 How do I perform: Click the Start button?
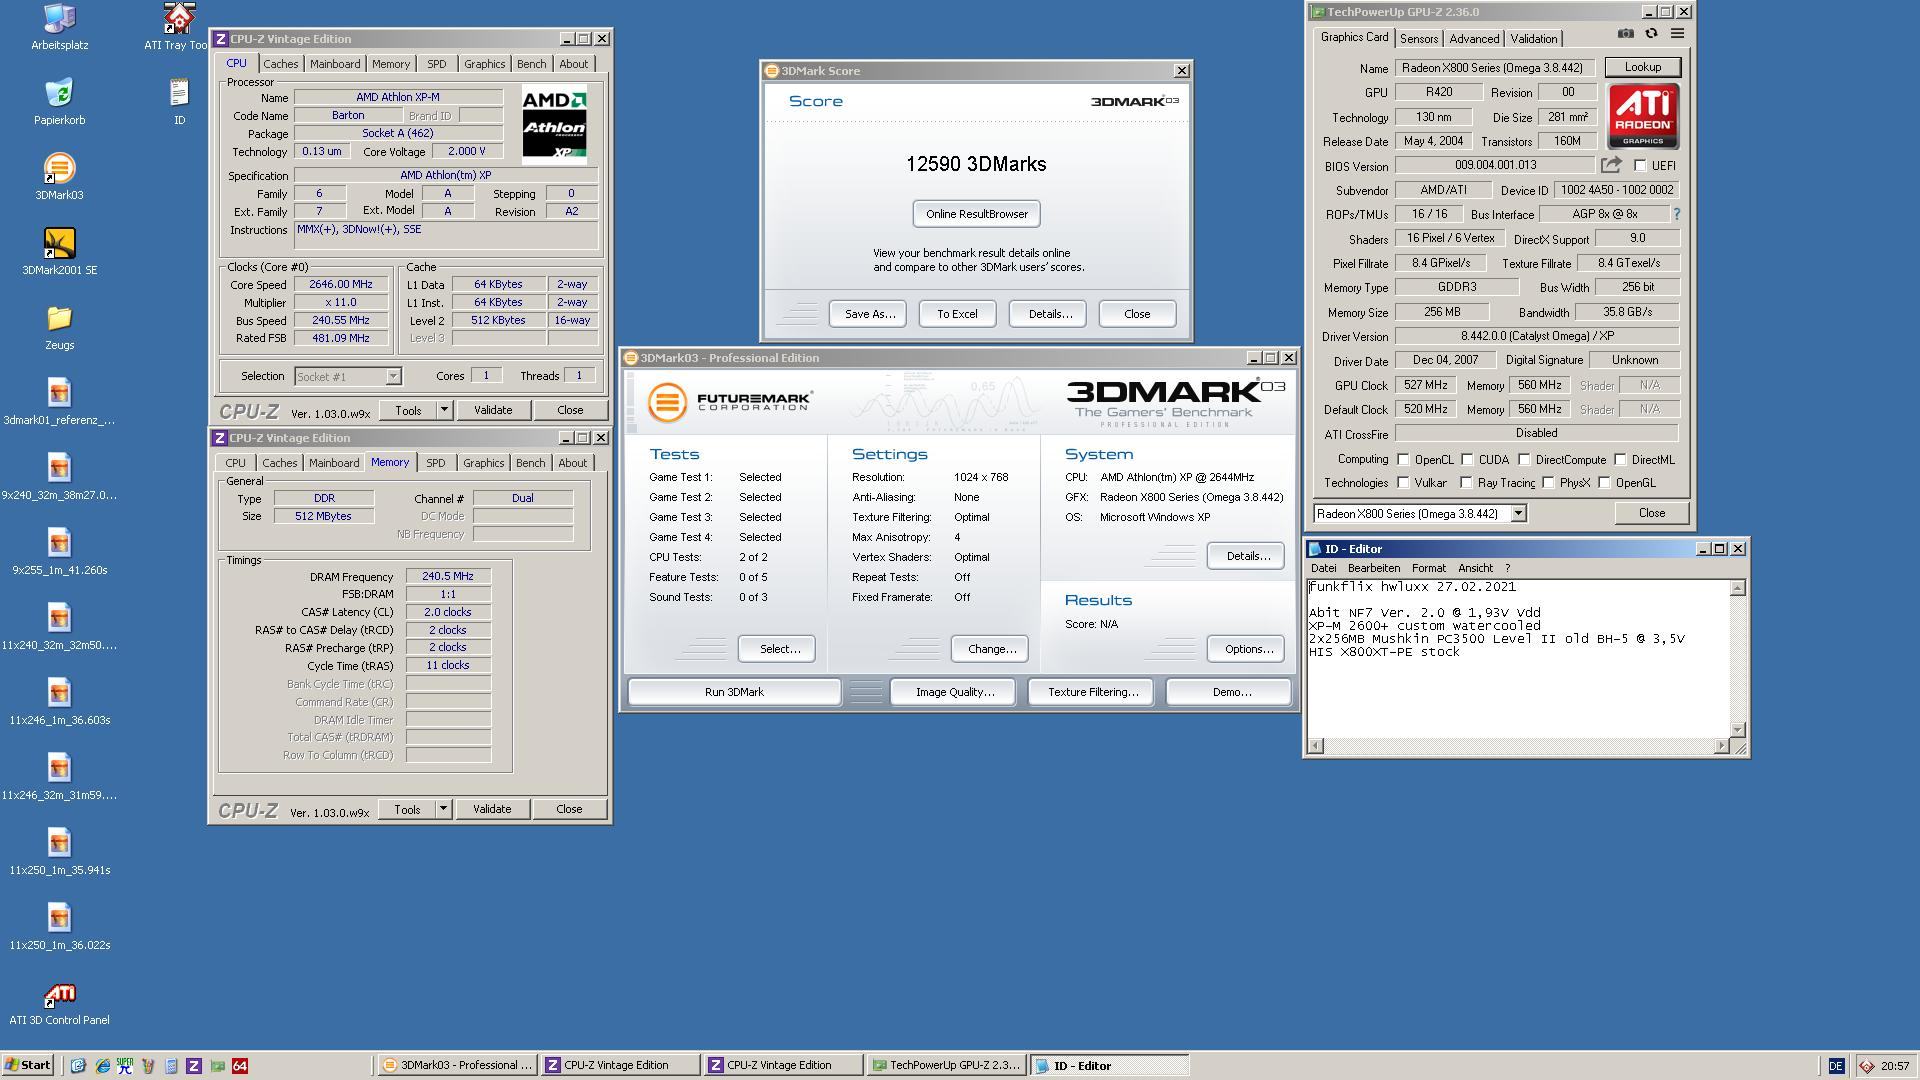click(x=27, y=1066)
